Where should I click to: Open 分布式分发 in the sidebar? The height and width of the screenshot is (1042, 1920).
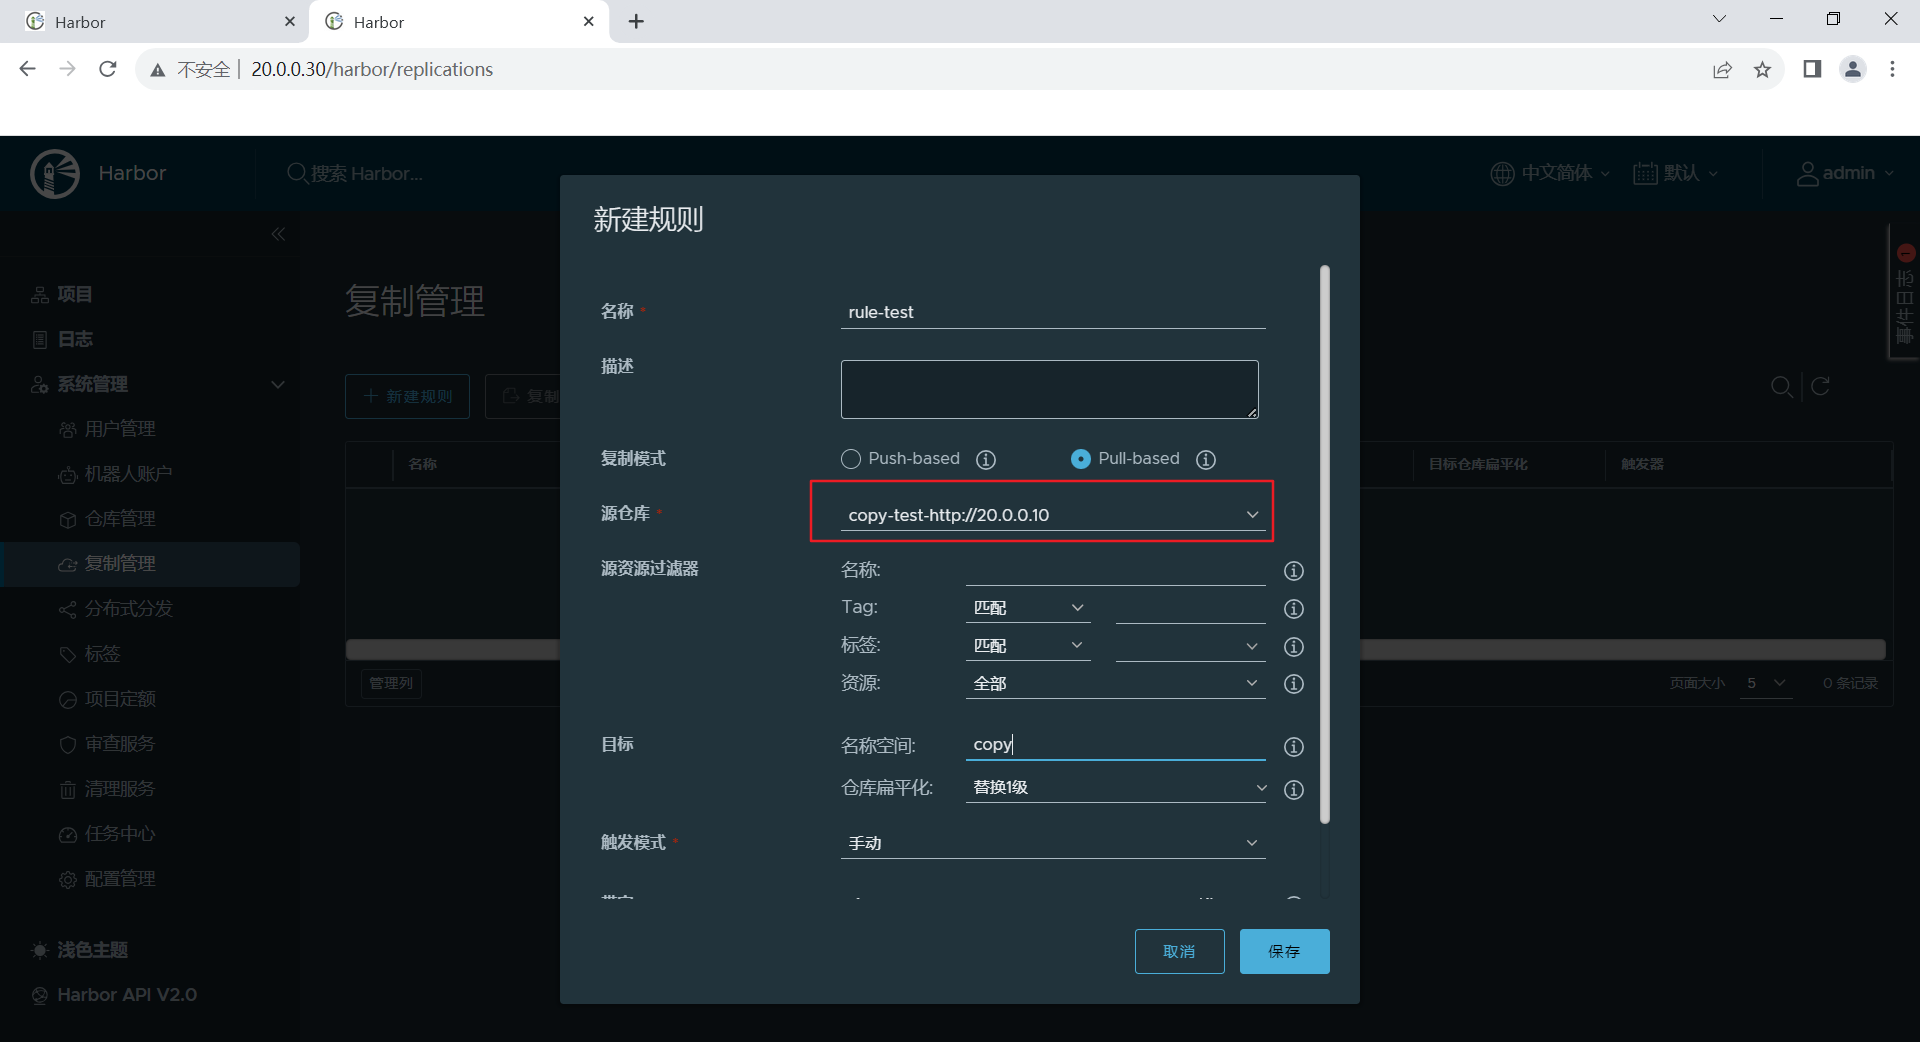(128, 609)
